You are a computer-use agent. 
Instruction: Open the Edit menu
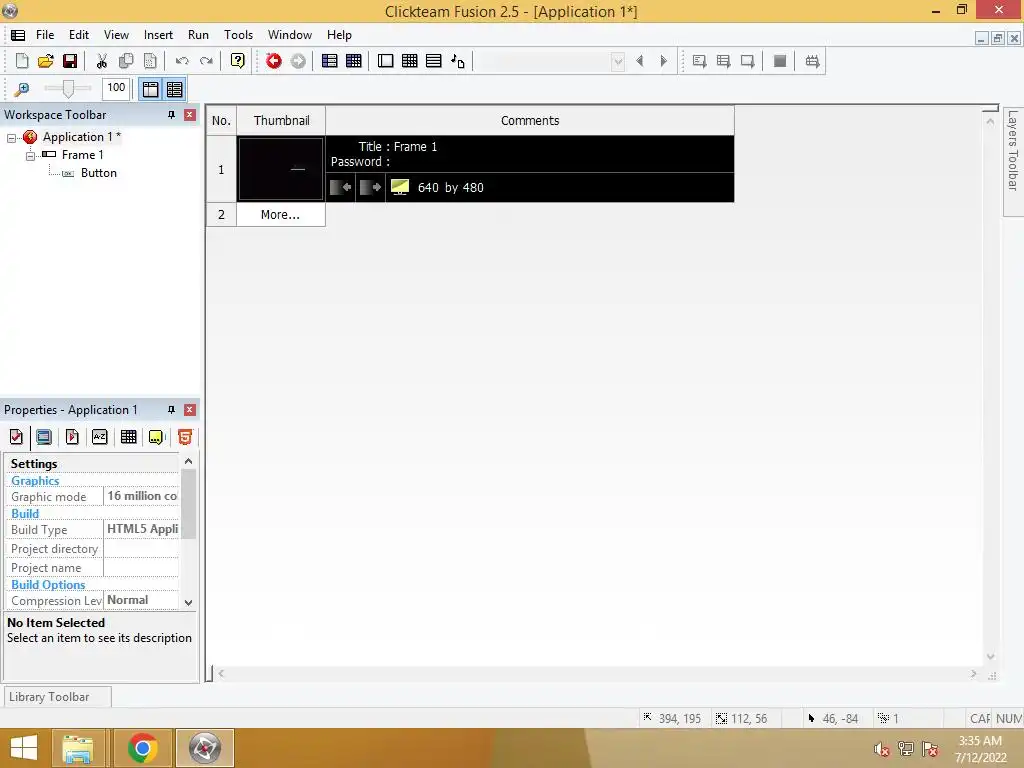pyautogui.click(x=79, y=35)
